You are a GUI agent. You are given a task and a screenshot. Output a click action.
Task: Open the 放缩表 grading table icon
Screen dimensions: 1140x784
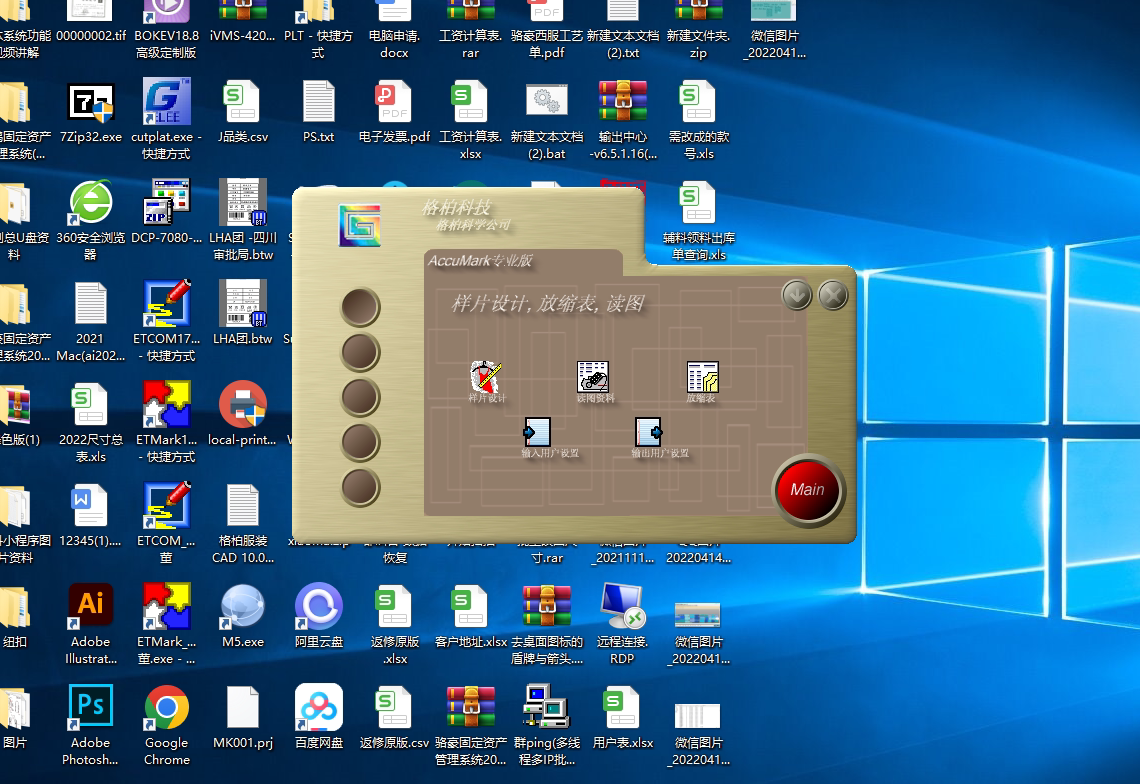(702, 377)
